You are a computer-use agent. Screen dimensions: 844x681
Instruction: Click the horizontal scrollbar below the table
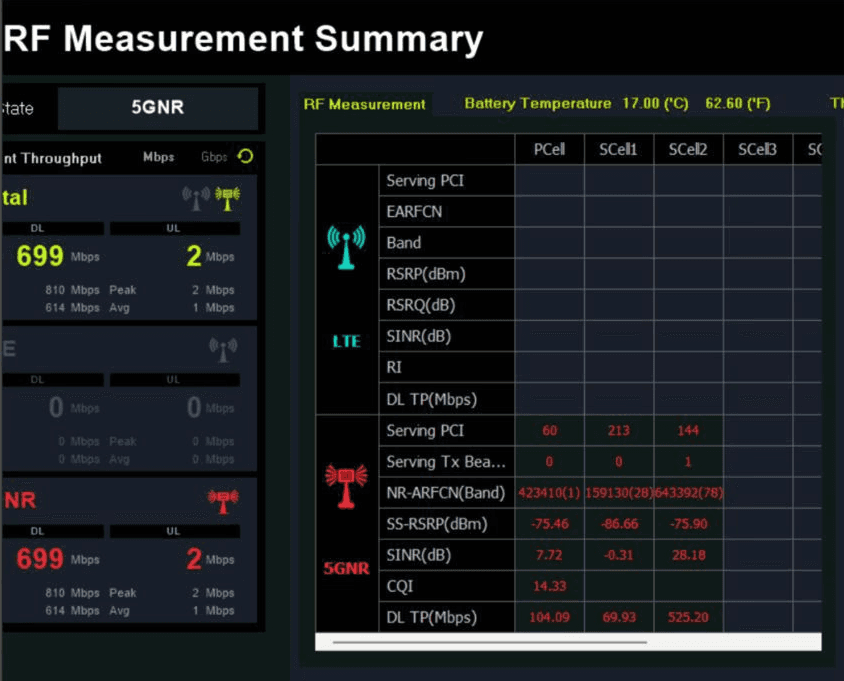pyautogui.click(x=489, y=642)
